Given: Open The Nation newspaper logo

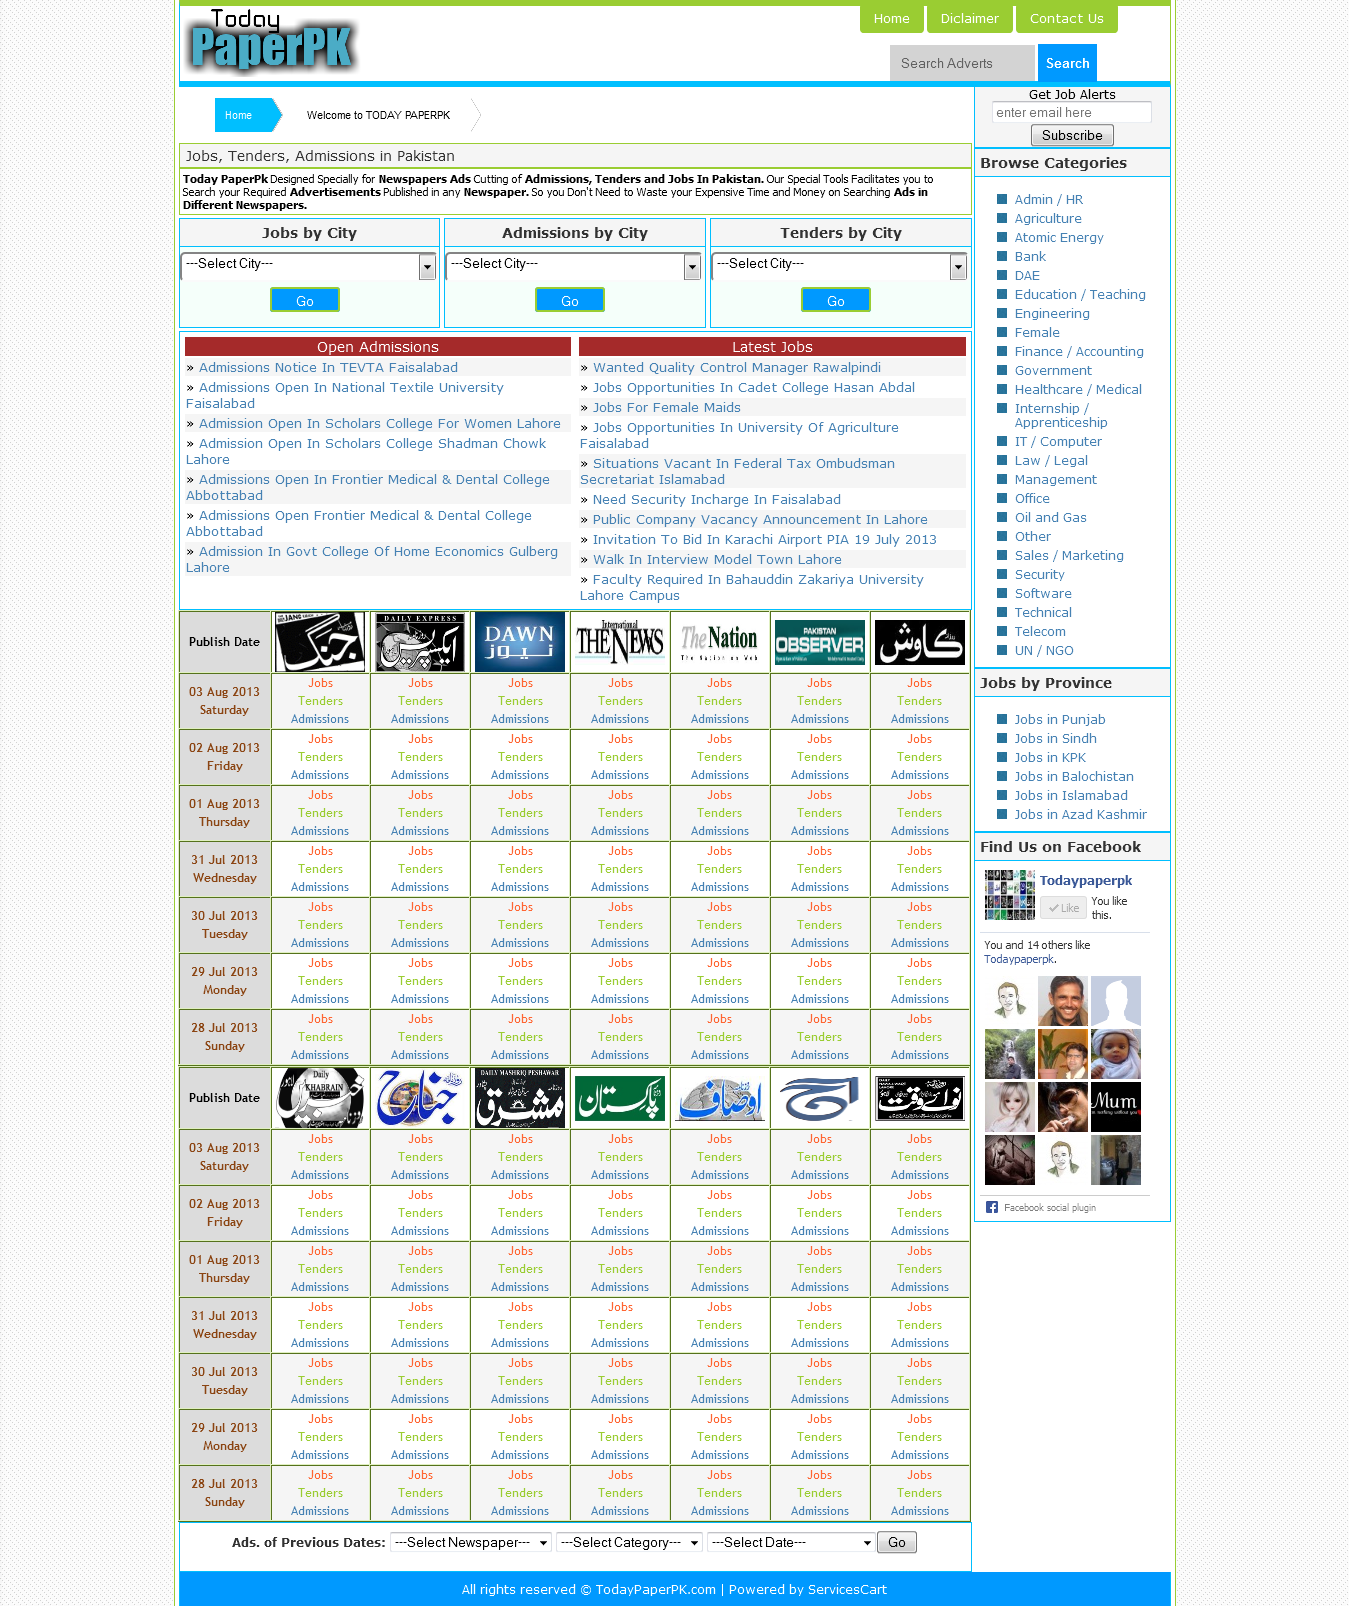Looking at the screenshot, I should point(720,642).
